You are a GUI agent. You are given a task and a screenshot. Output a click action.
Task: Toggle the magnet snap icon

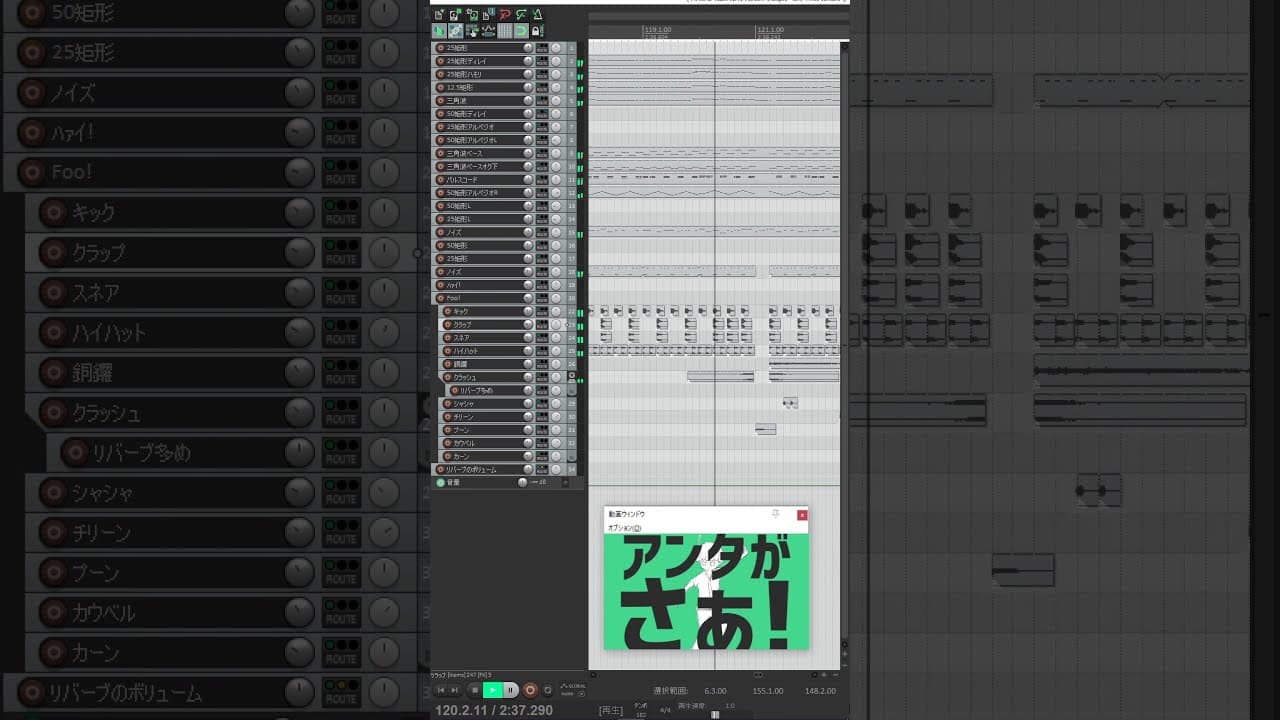(x=521, y=31)
